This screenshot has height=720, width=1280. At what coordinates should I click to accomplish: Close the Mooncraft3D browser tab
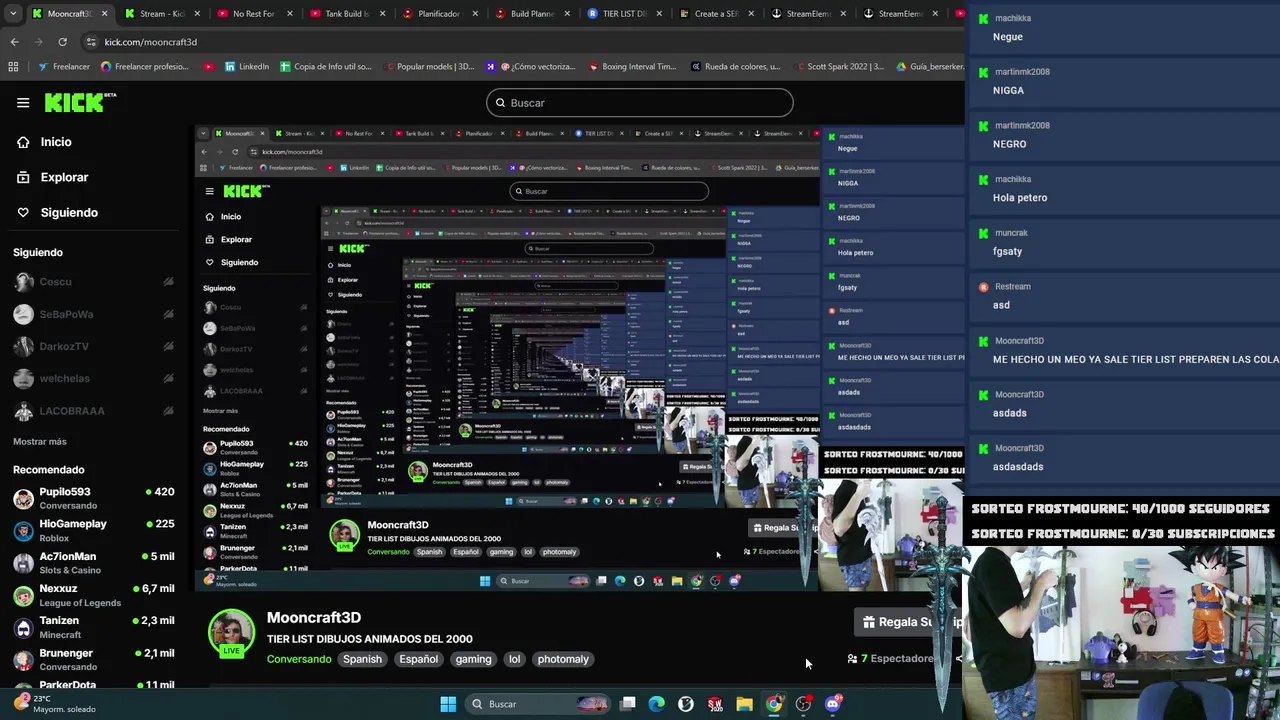pyautogui.click(x=104, y=14)
